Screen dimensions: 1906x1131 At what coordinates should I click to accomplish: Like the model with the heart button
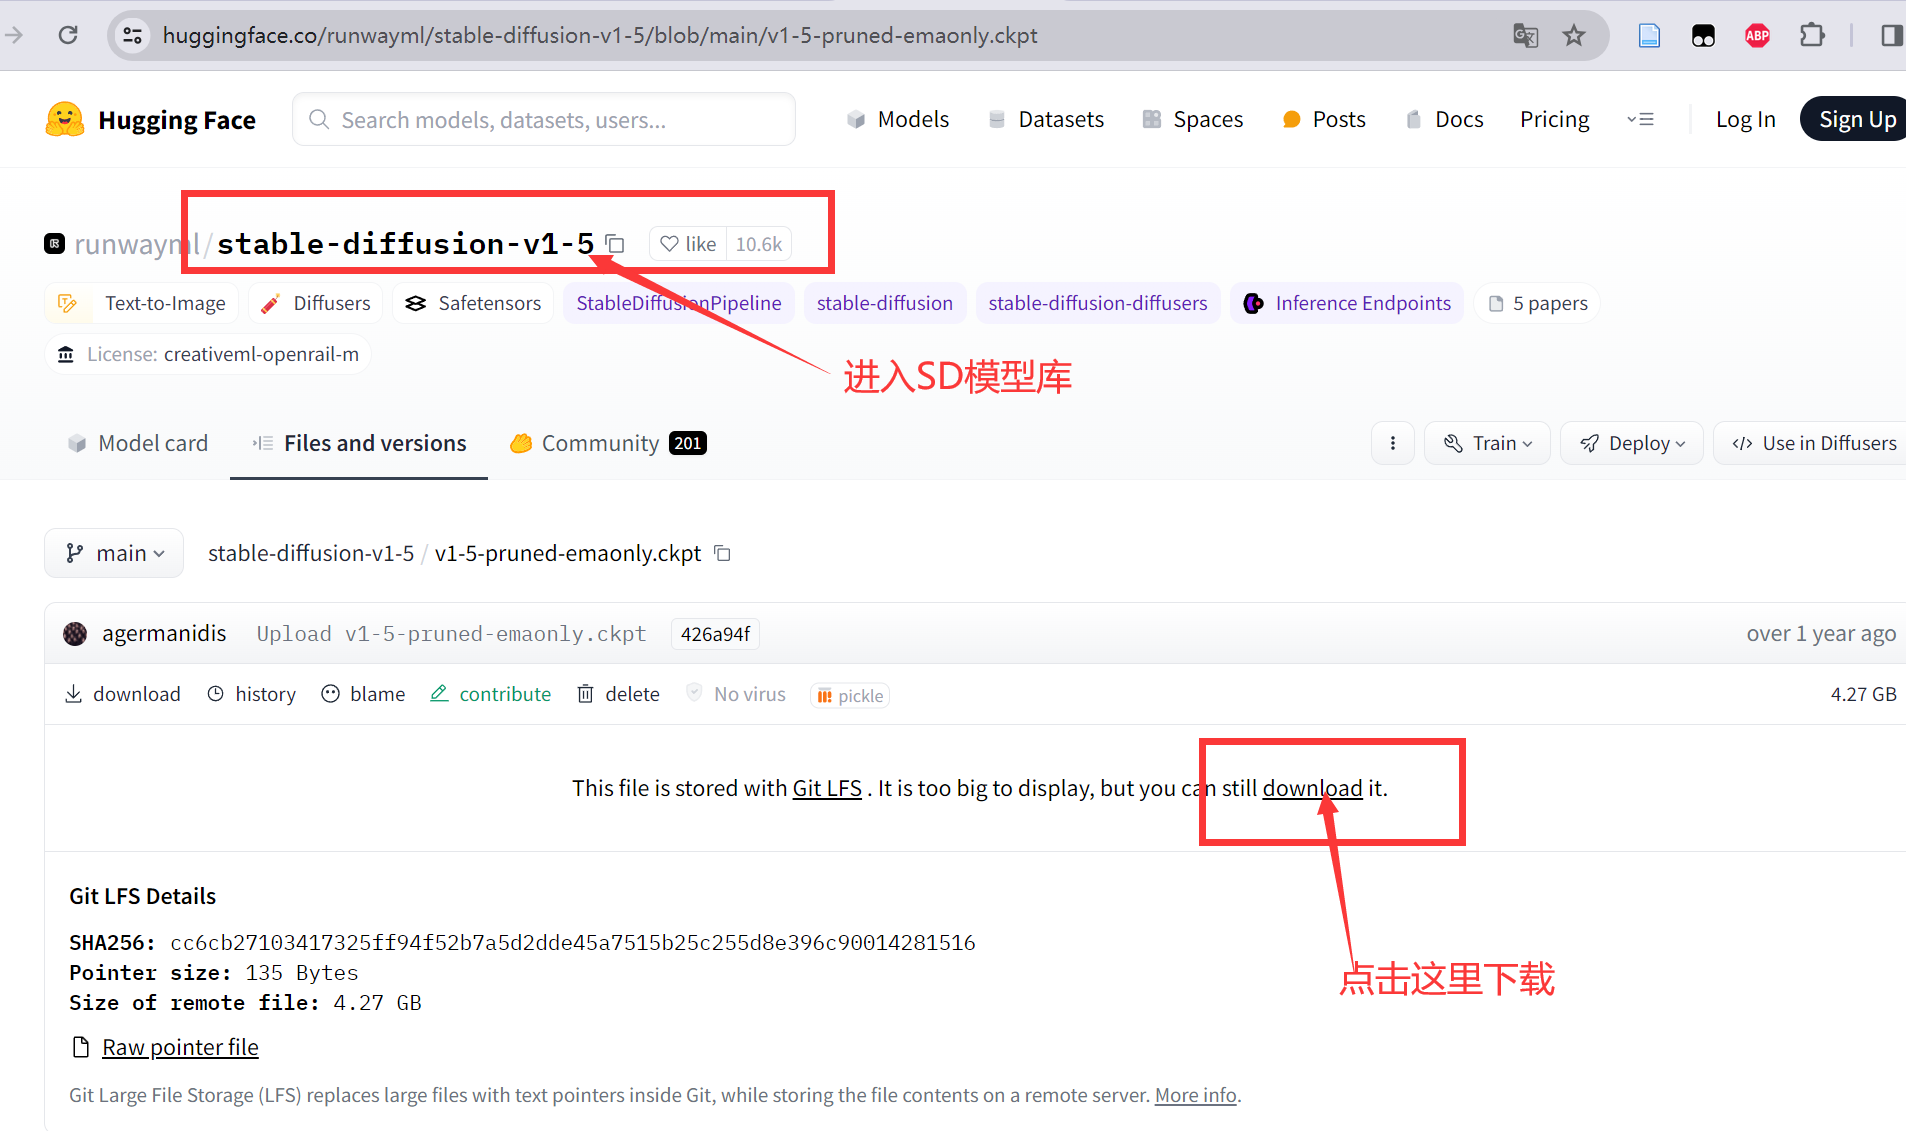[x=688, y=244]
